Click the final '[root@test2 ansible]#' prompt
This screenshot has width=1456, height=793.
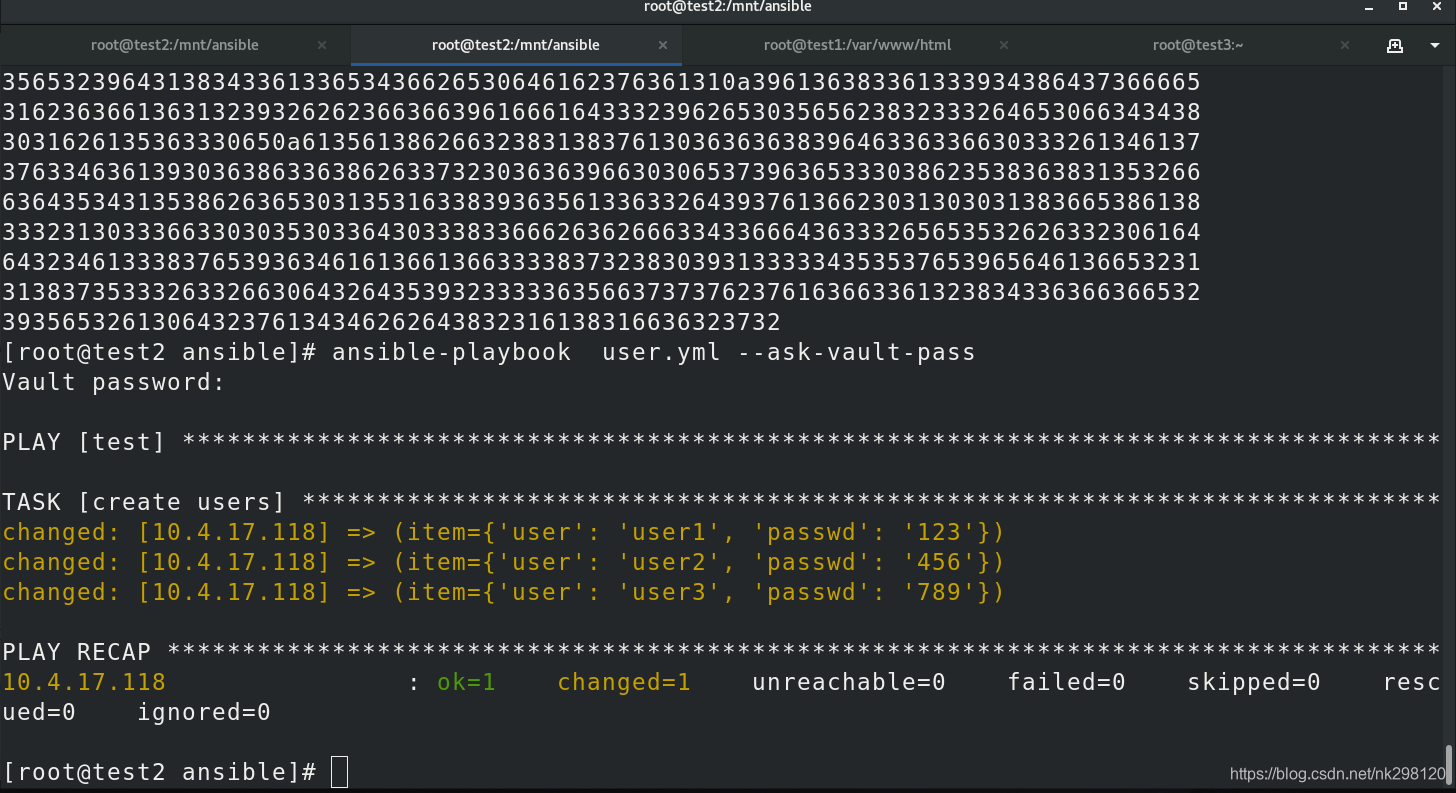(159, 772)
